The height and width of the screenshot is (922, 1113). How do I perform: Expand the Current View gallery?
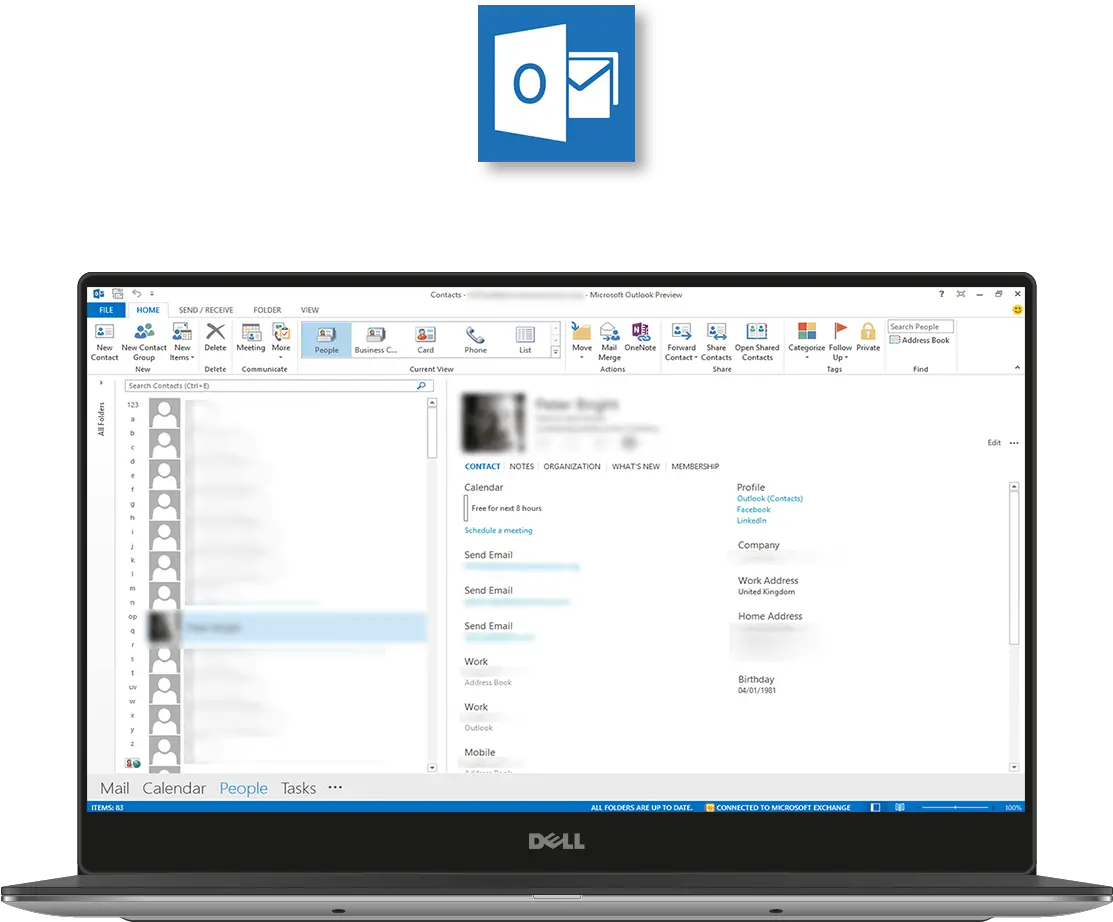(556, 351)
